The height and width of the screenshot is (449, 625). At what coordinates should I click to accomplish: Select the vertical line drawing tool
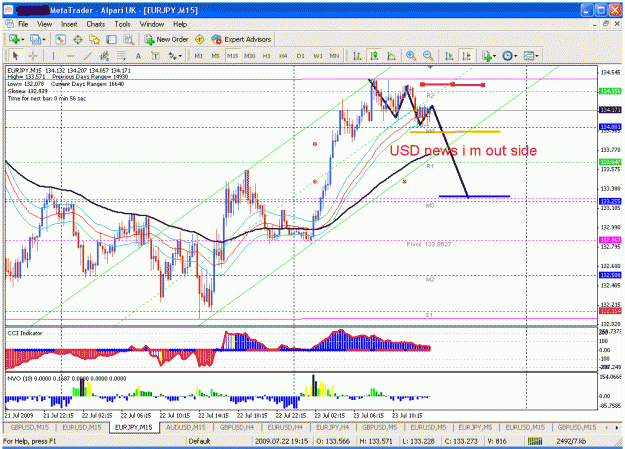coord(53,56)
